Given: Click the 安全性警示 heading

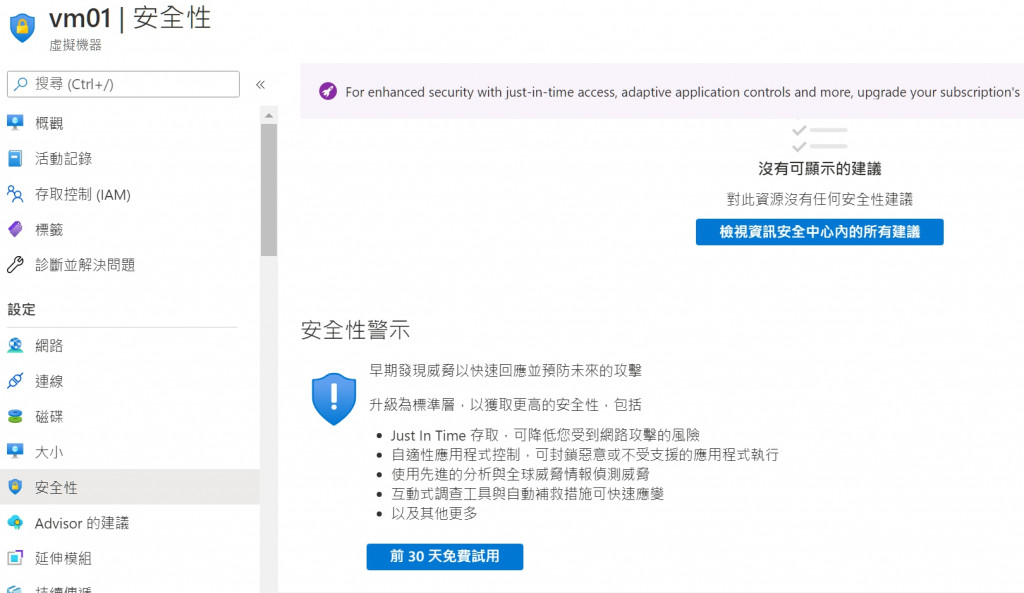Looking at the screenshot, I should 355,330.
